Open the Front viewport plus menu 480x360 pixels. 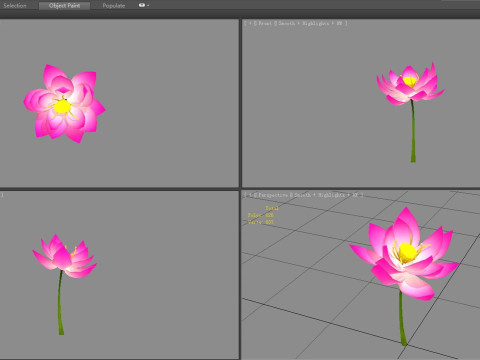pos(250,23)
